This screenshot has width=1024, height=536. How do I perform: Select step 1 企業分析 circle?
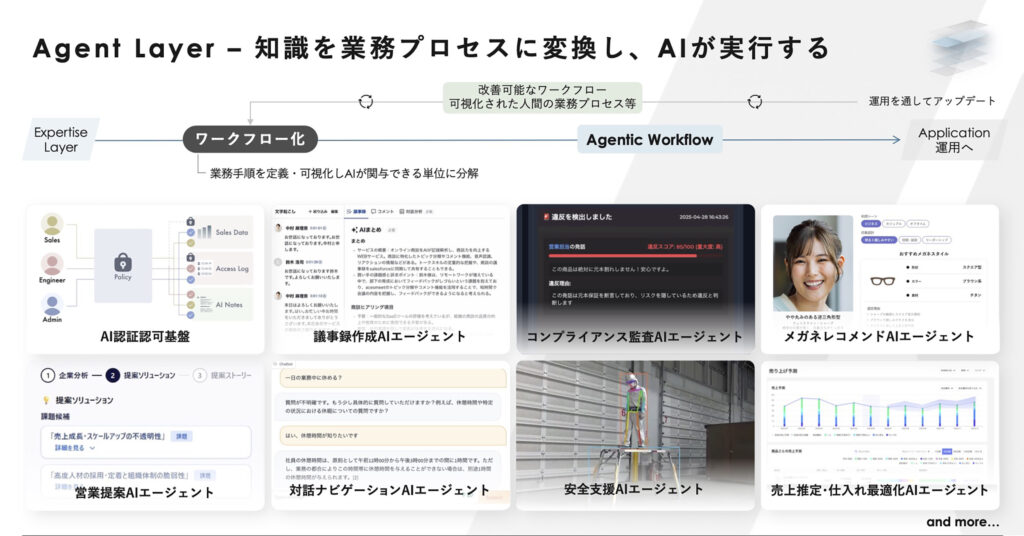[47, 376]
